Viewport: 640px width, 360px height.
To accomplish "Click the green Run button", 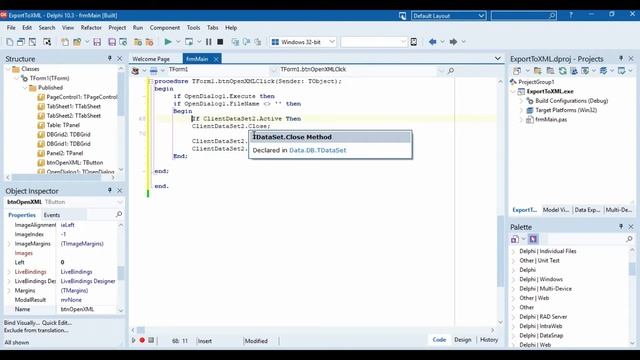I will [x=168, y=42].
